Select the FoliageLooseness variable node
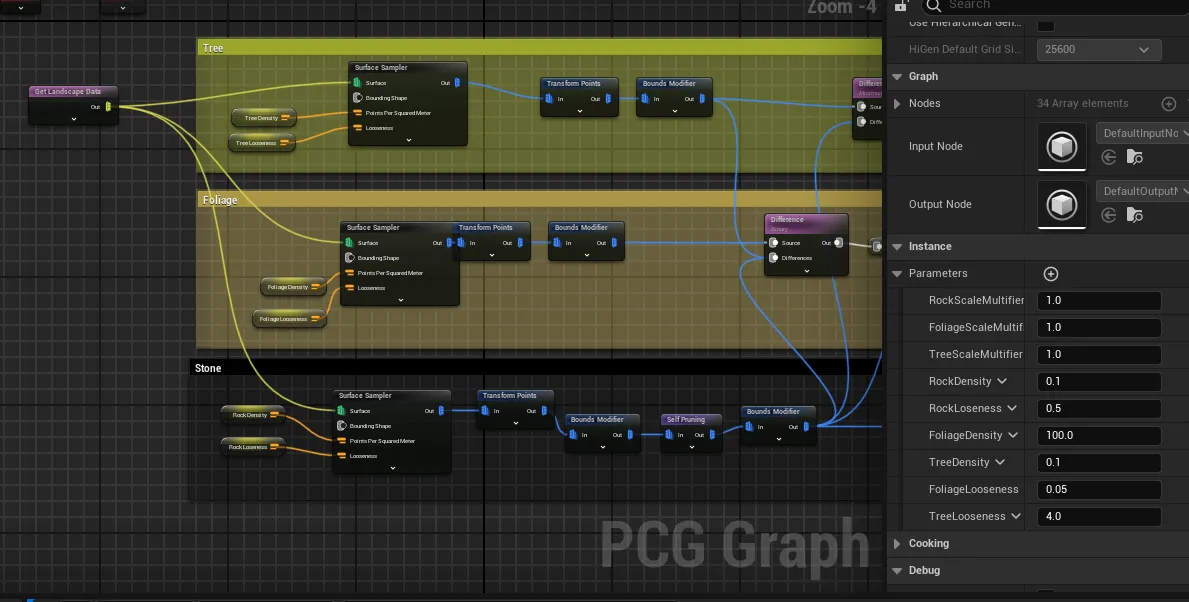The width and height of the screenshot is (1189, 602). click(x=289, y=319)
